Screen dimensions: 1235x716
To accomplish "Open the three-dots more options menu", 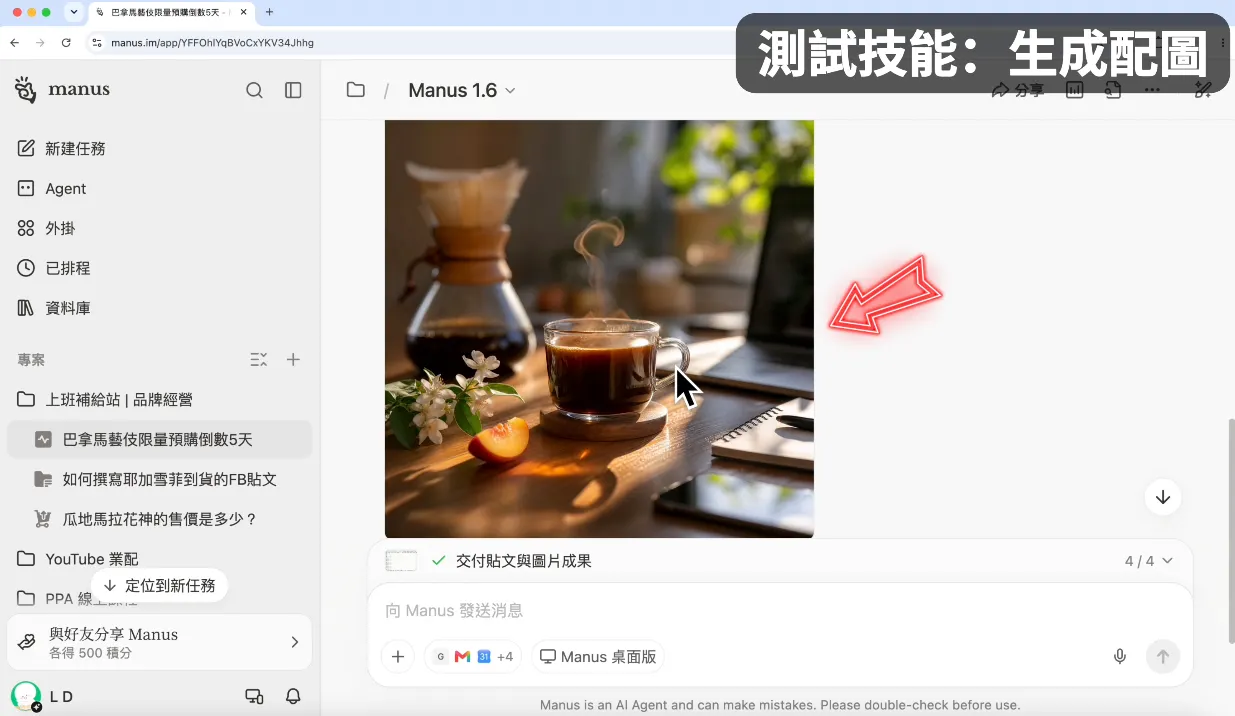I will tap(1152, 90).
